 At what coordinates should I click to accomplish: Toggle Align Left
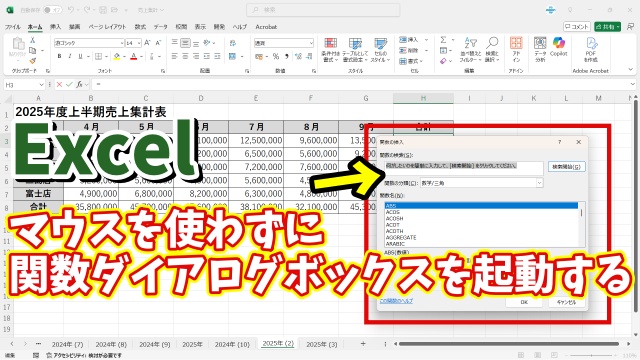click(174, 56)
